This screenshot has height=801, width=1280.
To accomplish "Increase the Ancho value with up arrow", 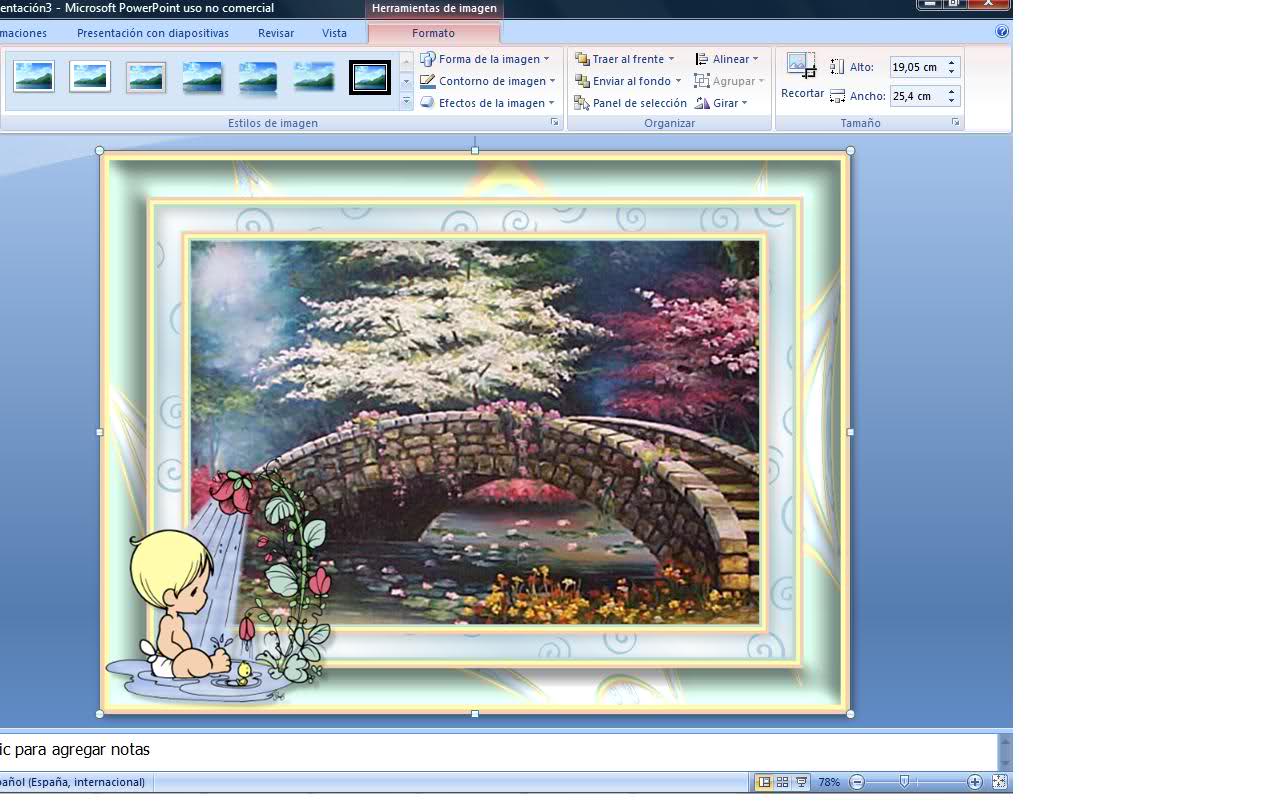I will (x=952, y=92).
